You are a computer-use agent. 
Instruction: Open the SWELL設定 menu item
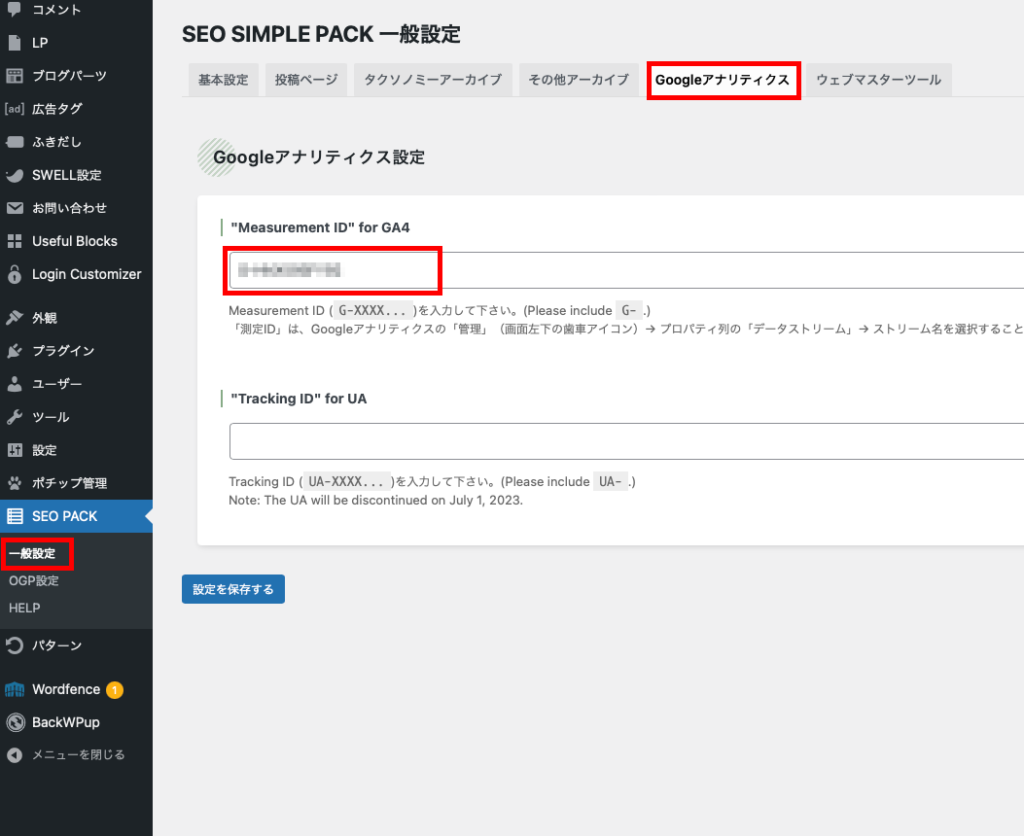point(67,175)
